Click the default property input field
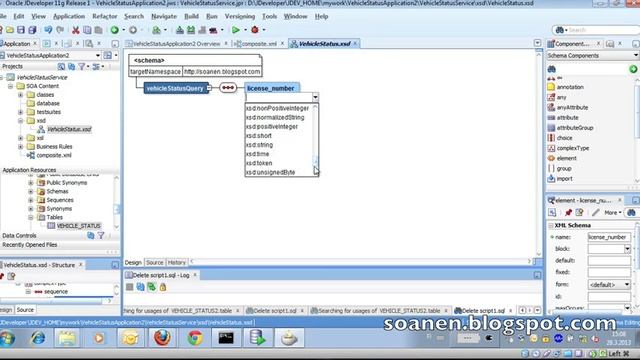The width and height of the screenshot is (640, 360). (x=609, y=260)
